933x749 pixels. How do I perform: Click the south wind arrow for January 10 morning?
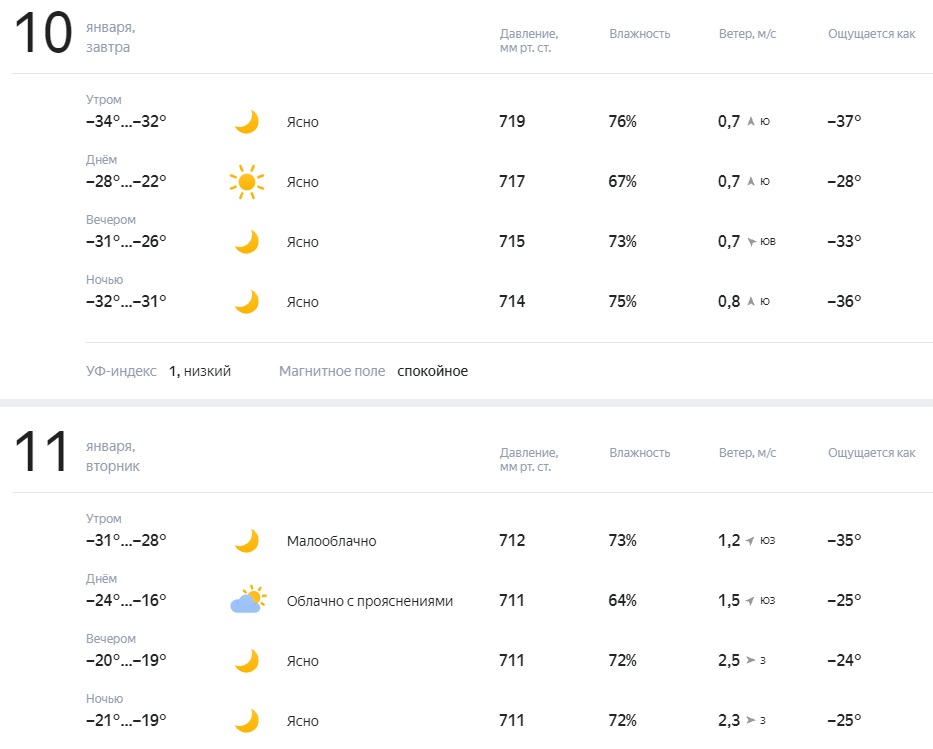pos(751,122)
